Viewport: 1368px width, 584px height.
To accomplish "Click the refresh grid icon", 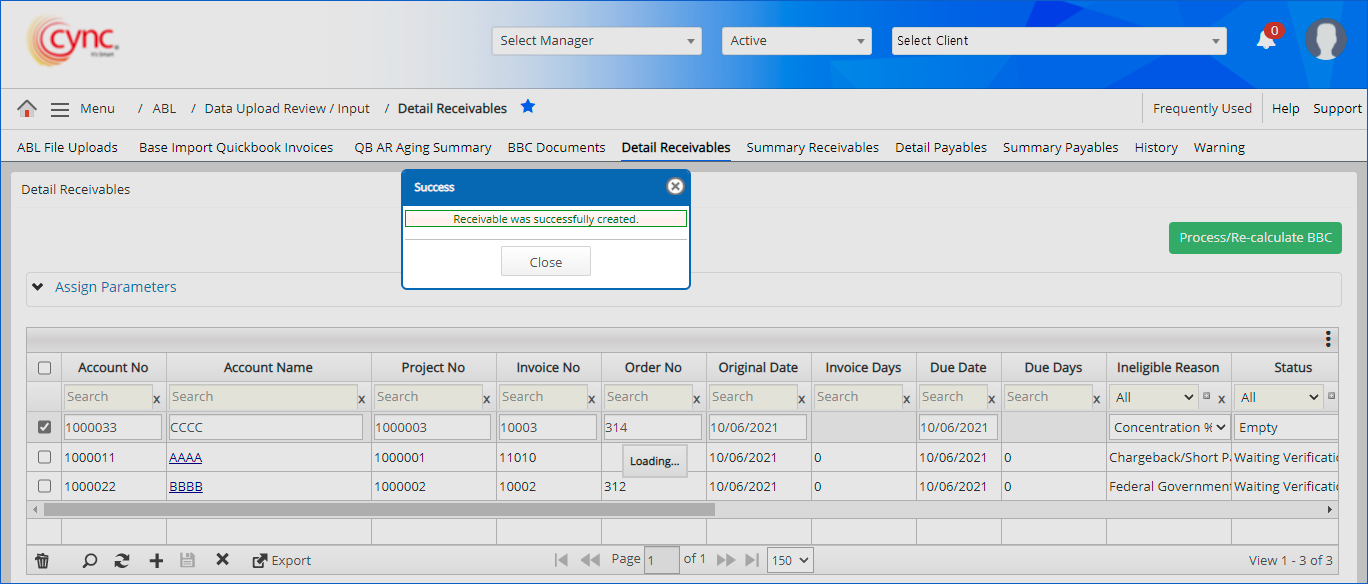I will click(x=122, y=561).
